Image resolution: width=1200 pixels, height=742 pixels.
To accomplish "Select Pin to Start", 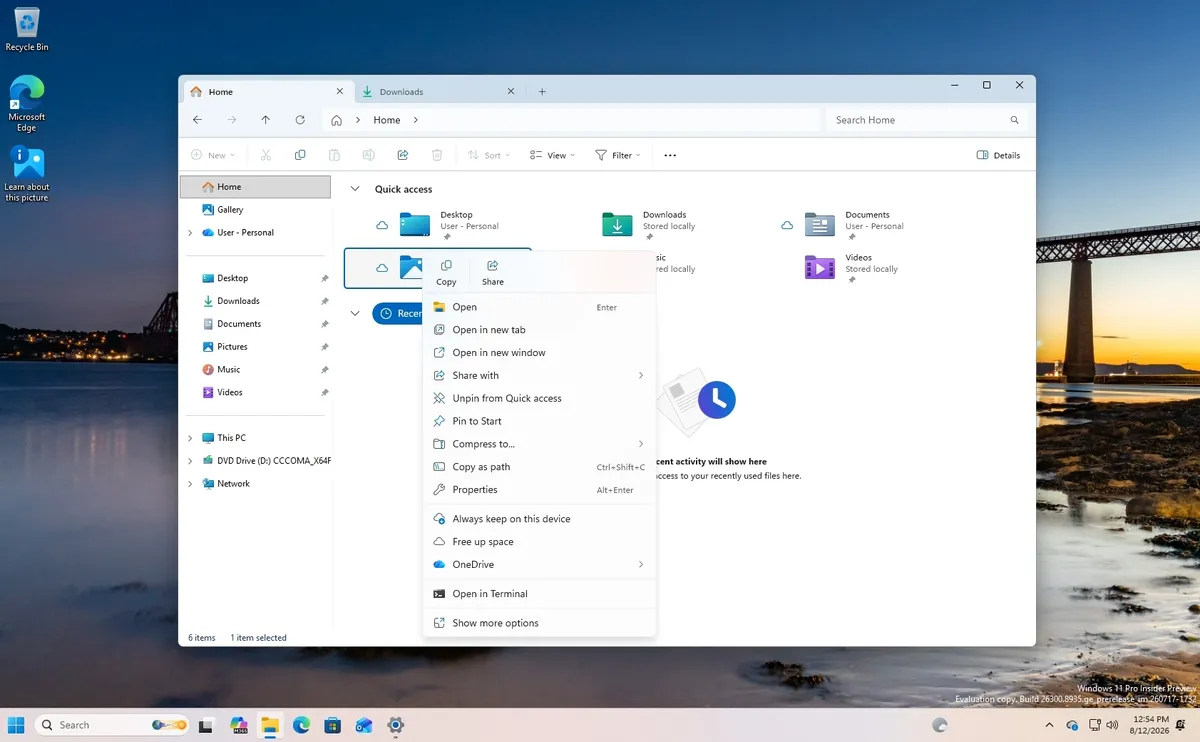I will tap(540, 421).
